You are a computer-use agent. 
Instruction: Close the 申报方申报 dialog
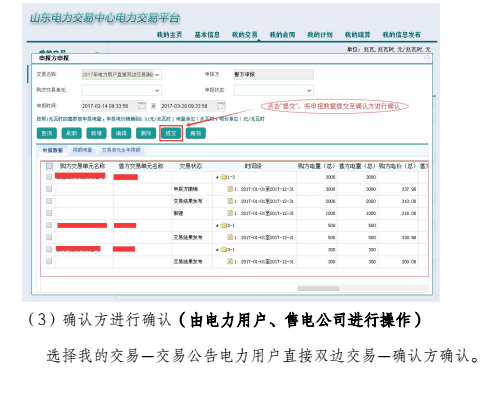click(427, 58)
